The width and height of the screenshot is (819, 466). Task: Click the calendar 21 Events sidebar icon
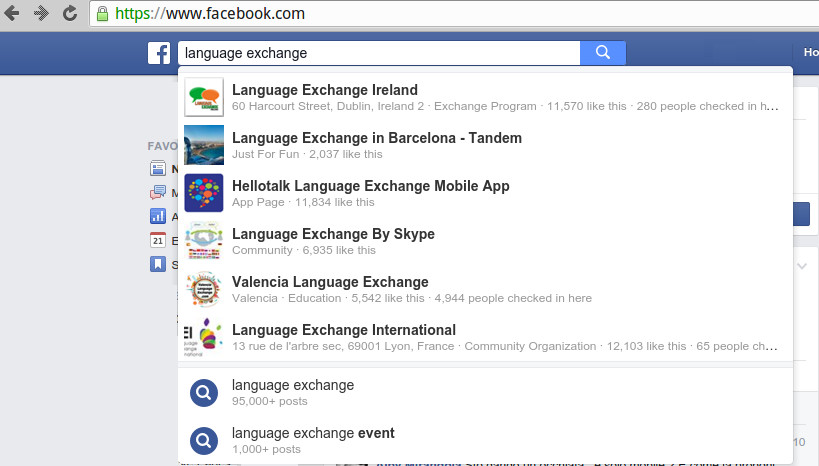pos(158,240)
